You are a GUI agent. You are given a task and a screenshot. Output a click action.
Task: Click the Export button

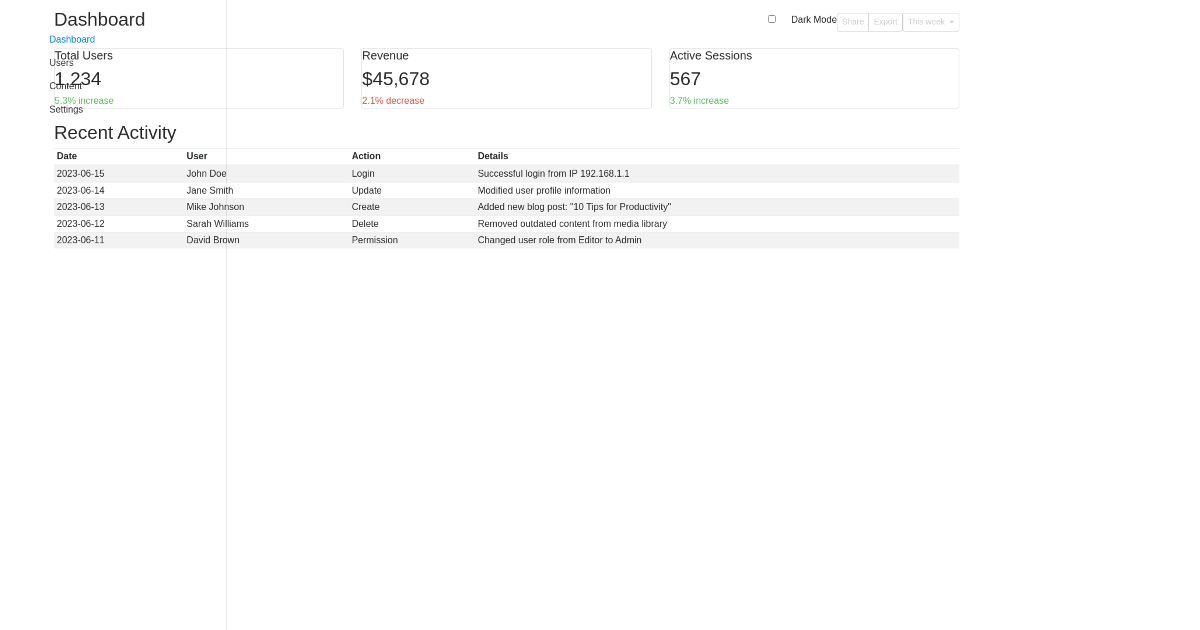(885, 21)
